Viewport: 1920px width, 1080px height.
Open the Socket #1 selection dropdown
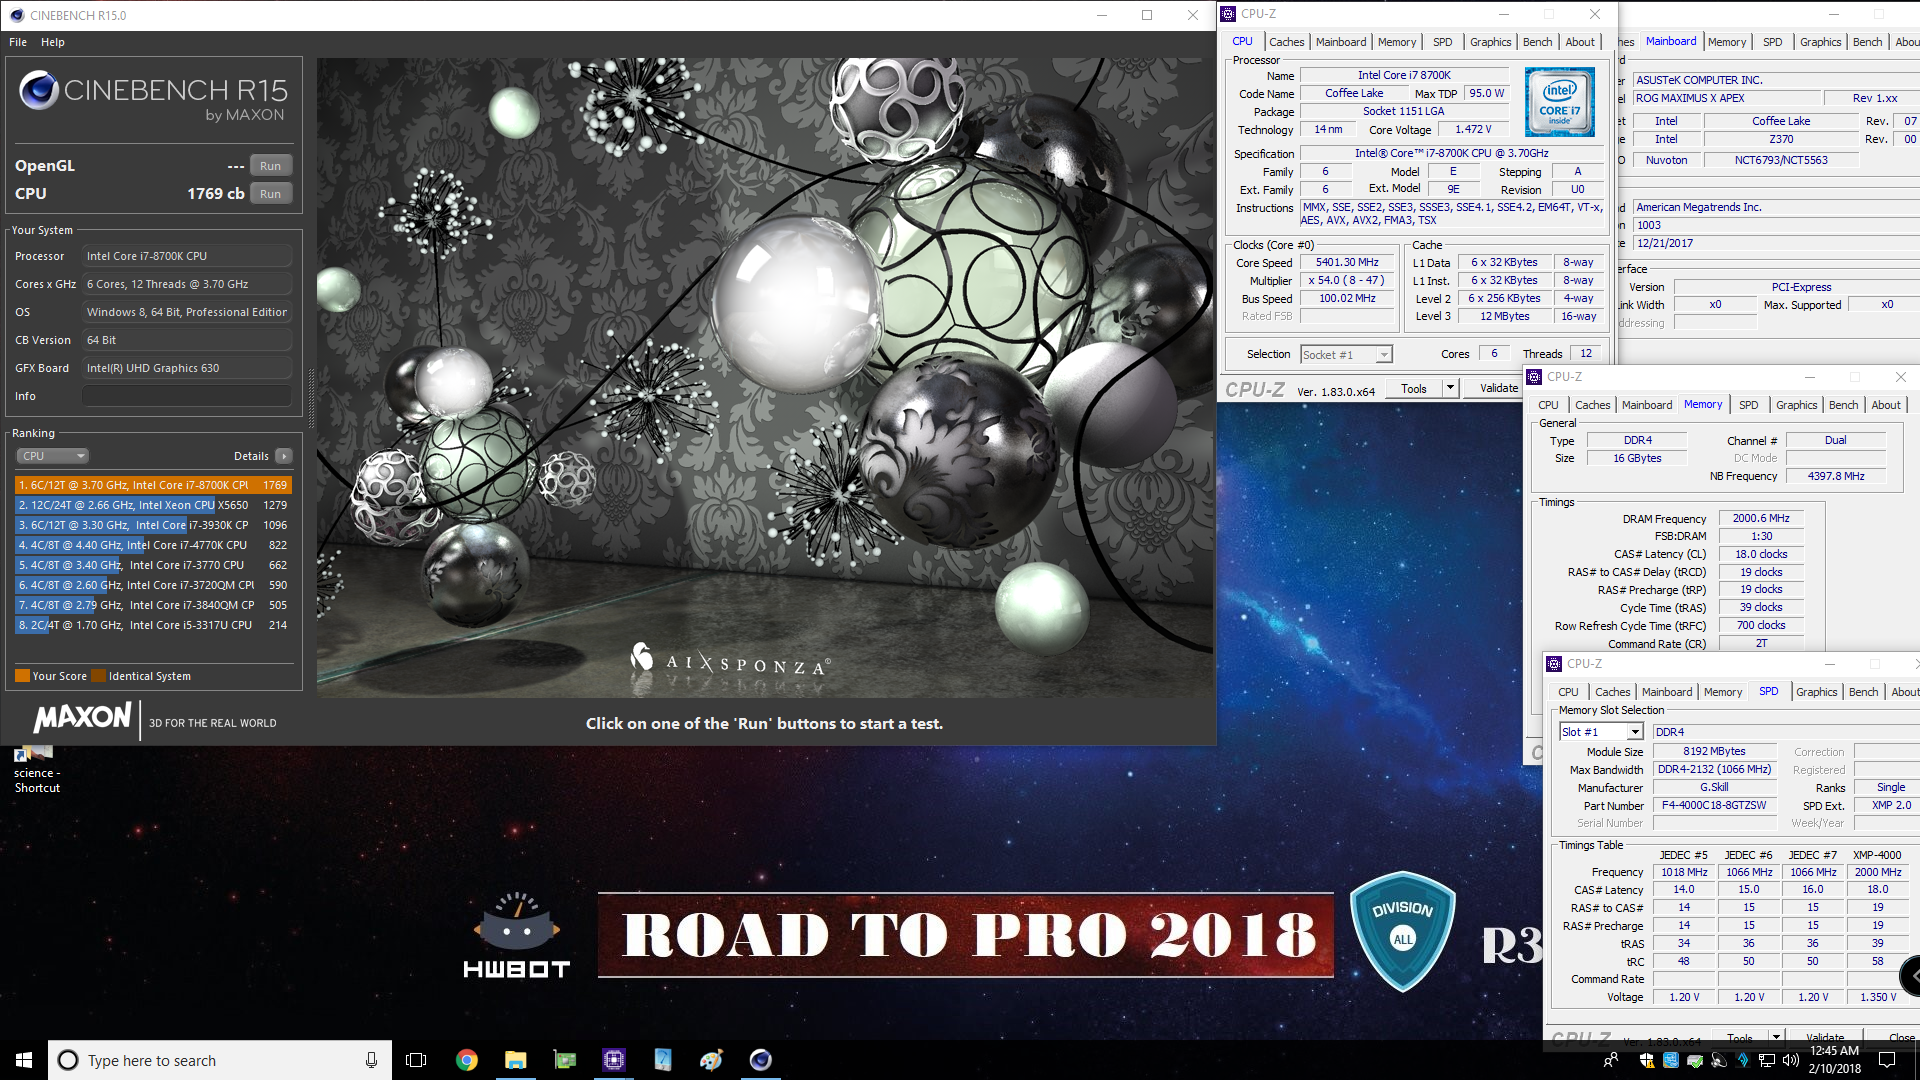click(x=1346, y=355)
